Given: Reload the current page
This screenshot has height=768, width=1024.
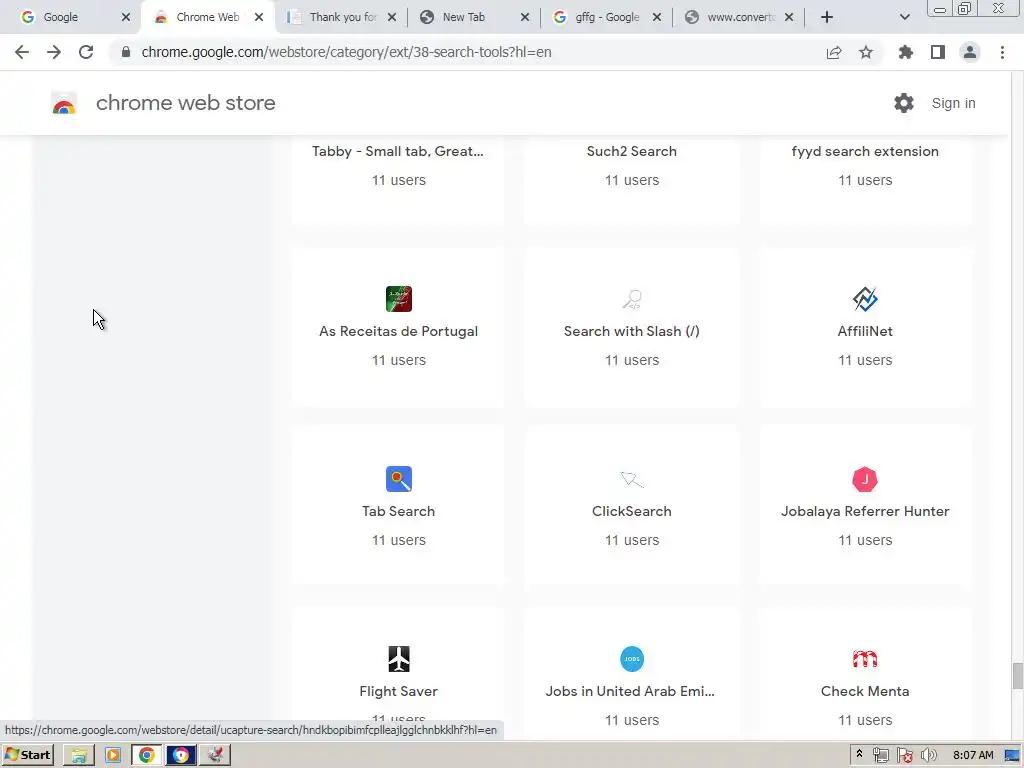Looking at the screenshot, I should pos(86,52).
